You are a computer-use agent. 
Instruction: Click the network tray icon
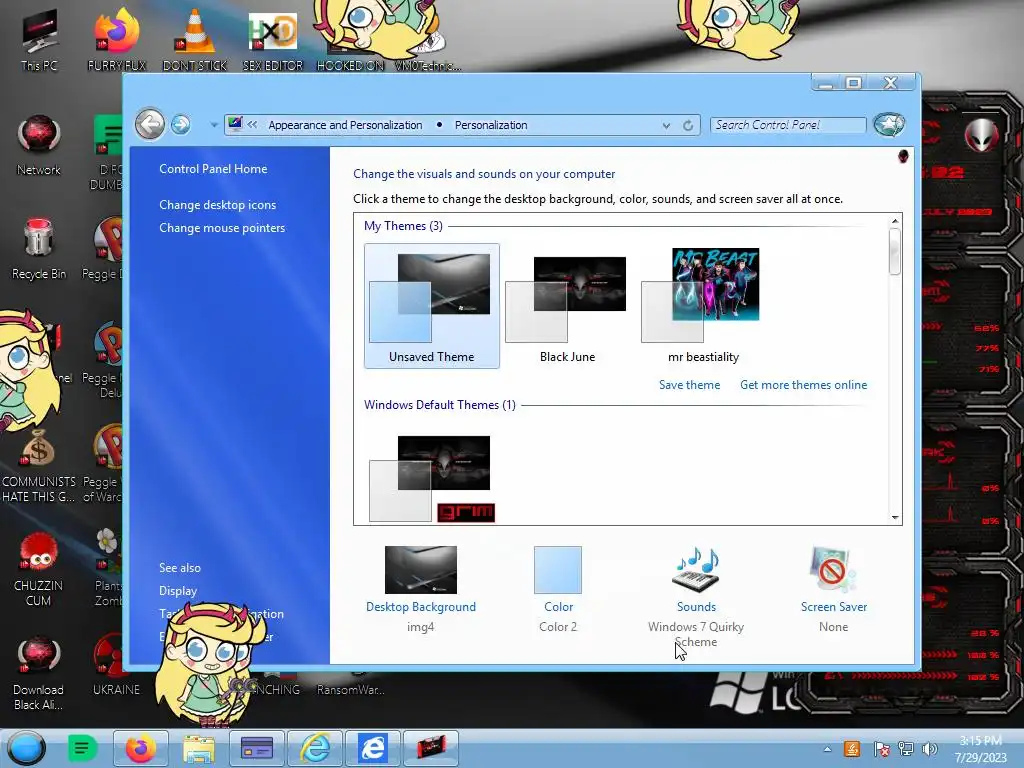[x=906, y=749]
